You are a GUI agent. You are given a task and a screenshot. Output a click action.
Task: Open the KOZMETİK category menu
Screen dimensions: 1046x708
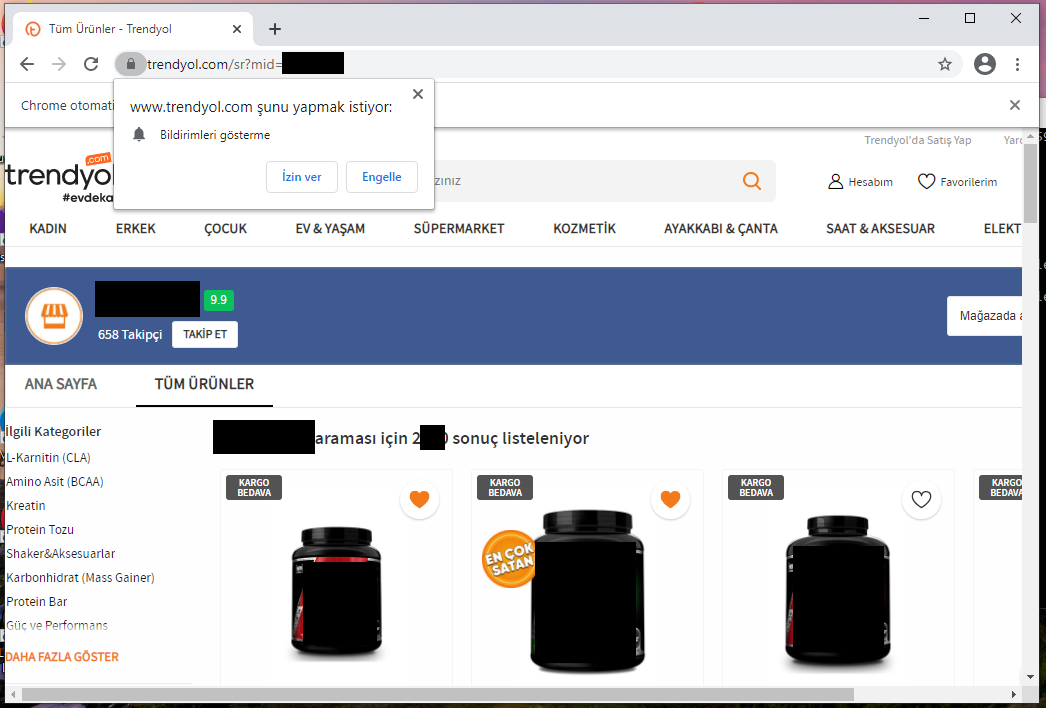pyautogui.click(x=584, y=228)
